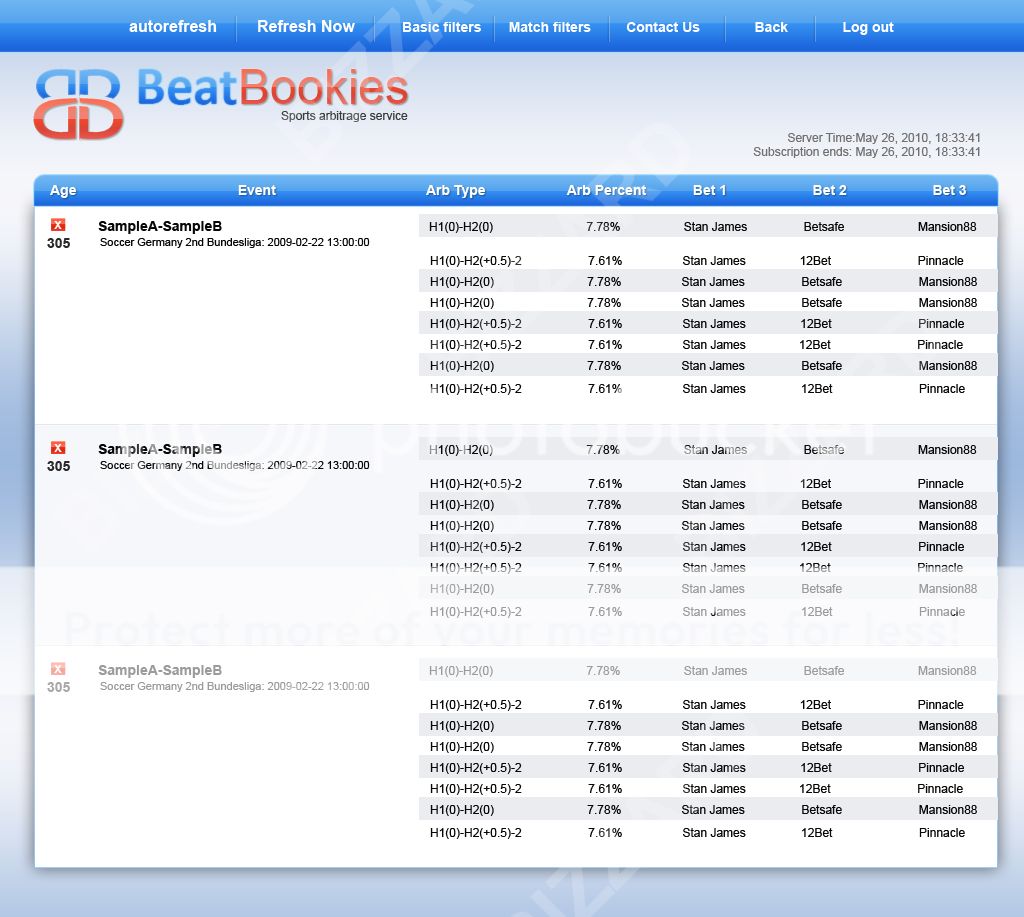Viewport: 1024px width, 917px height.
Task: Click the Bet 1 column header
Action: (x=709, y=190)
